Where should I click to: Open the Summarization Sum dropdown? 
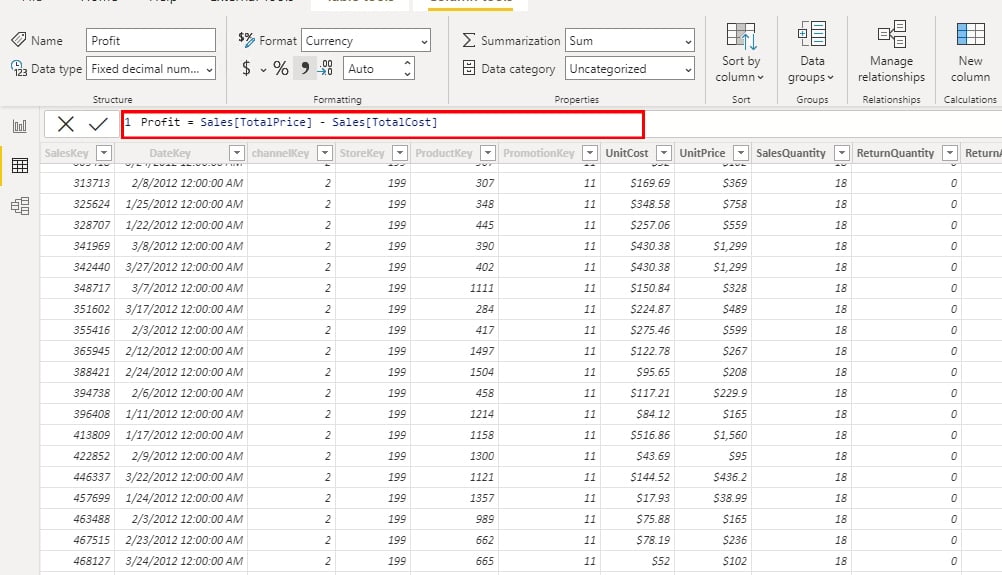(x=629, y=40)
